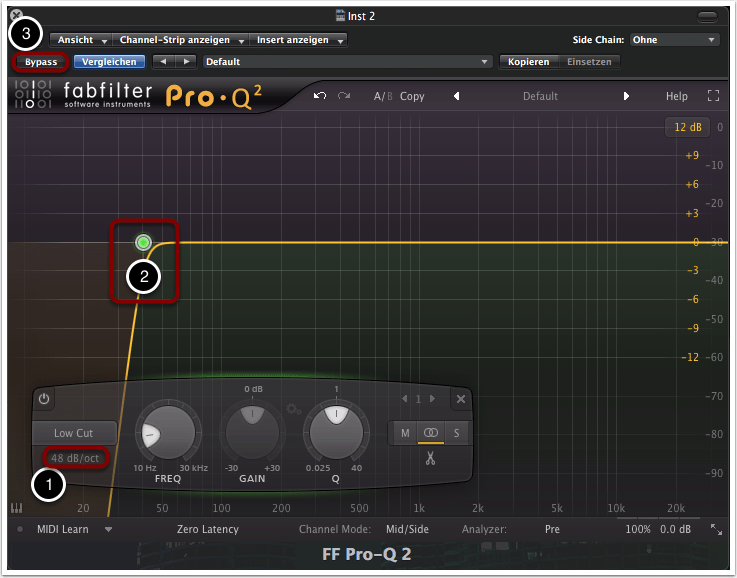Open the Ansicht menu
Viewport: 737px width, 578px height.
tap(82, 40)
